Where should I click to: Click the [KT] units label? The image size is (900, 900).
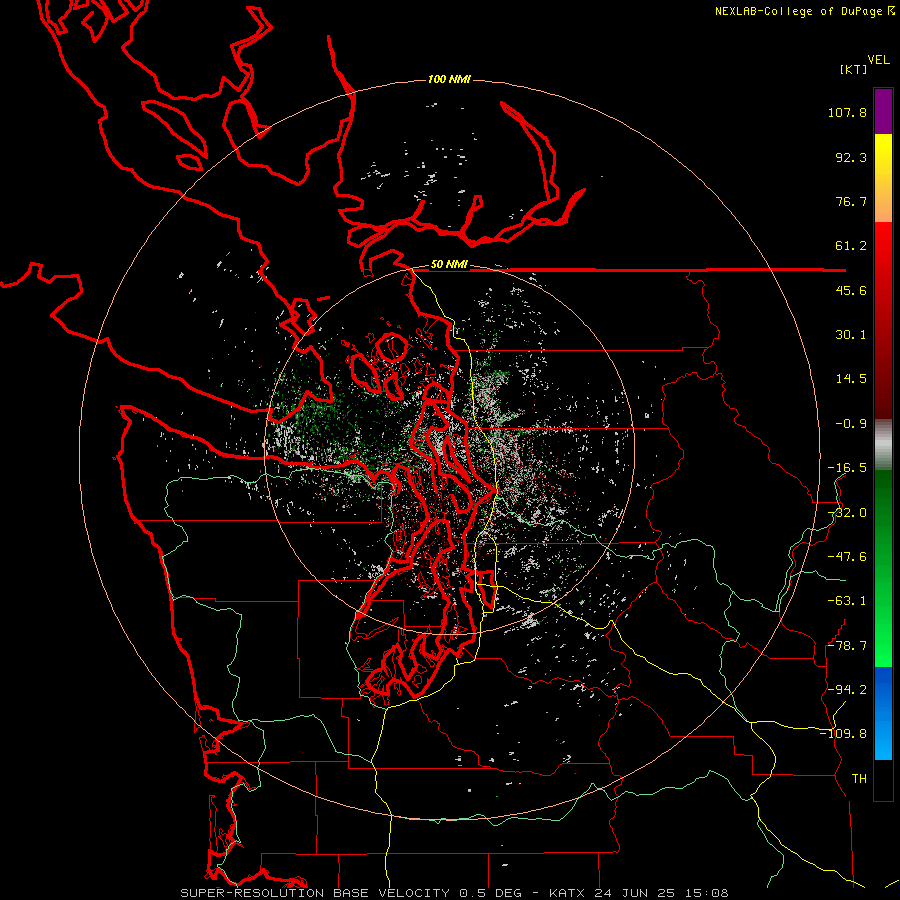pyautogui.click(x=854, y=69)
